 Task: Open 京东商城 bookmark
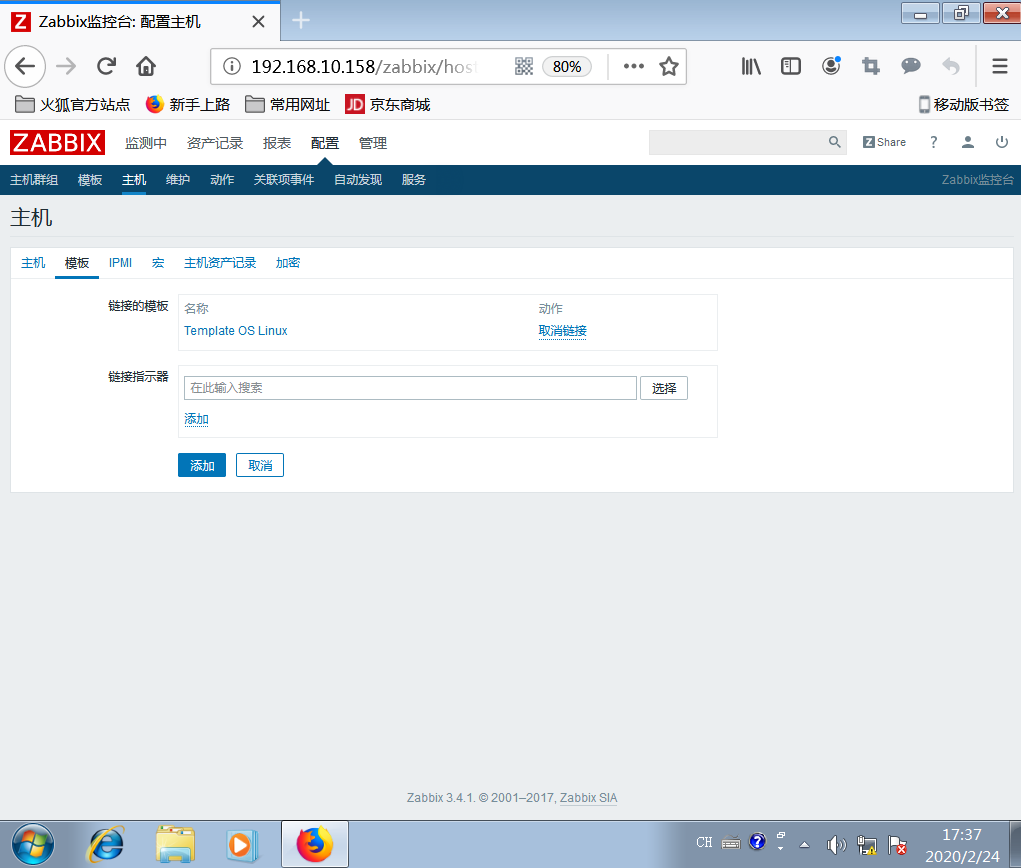click(x=388, y=104)
